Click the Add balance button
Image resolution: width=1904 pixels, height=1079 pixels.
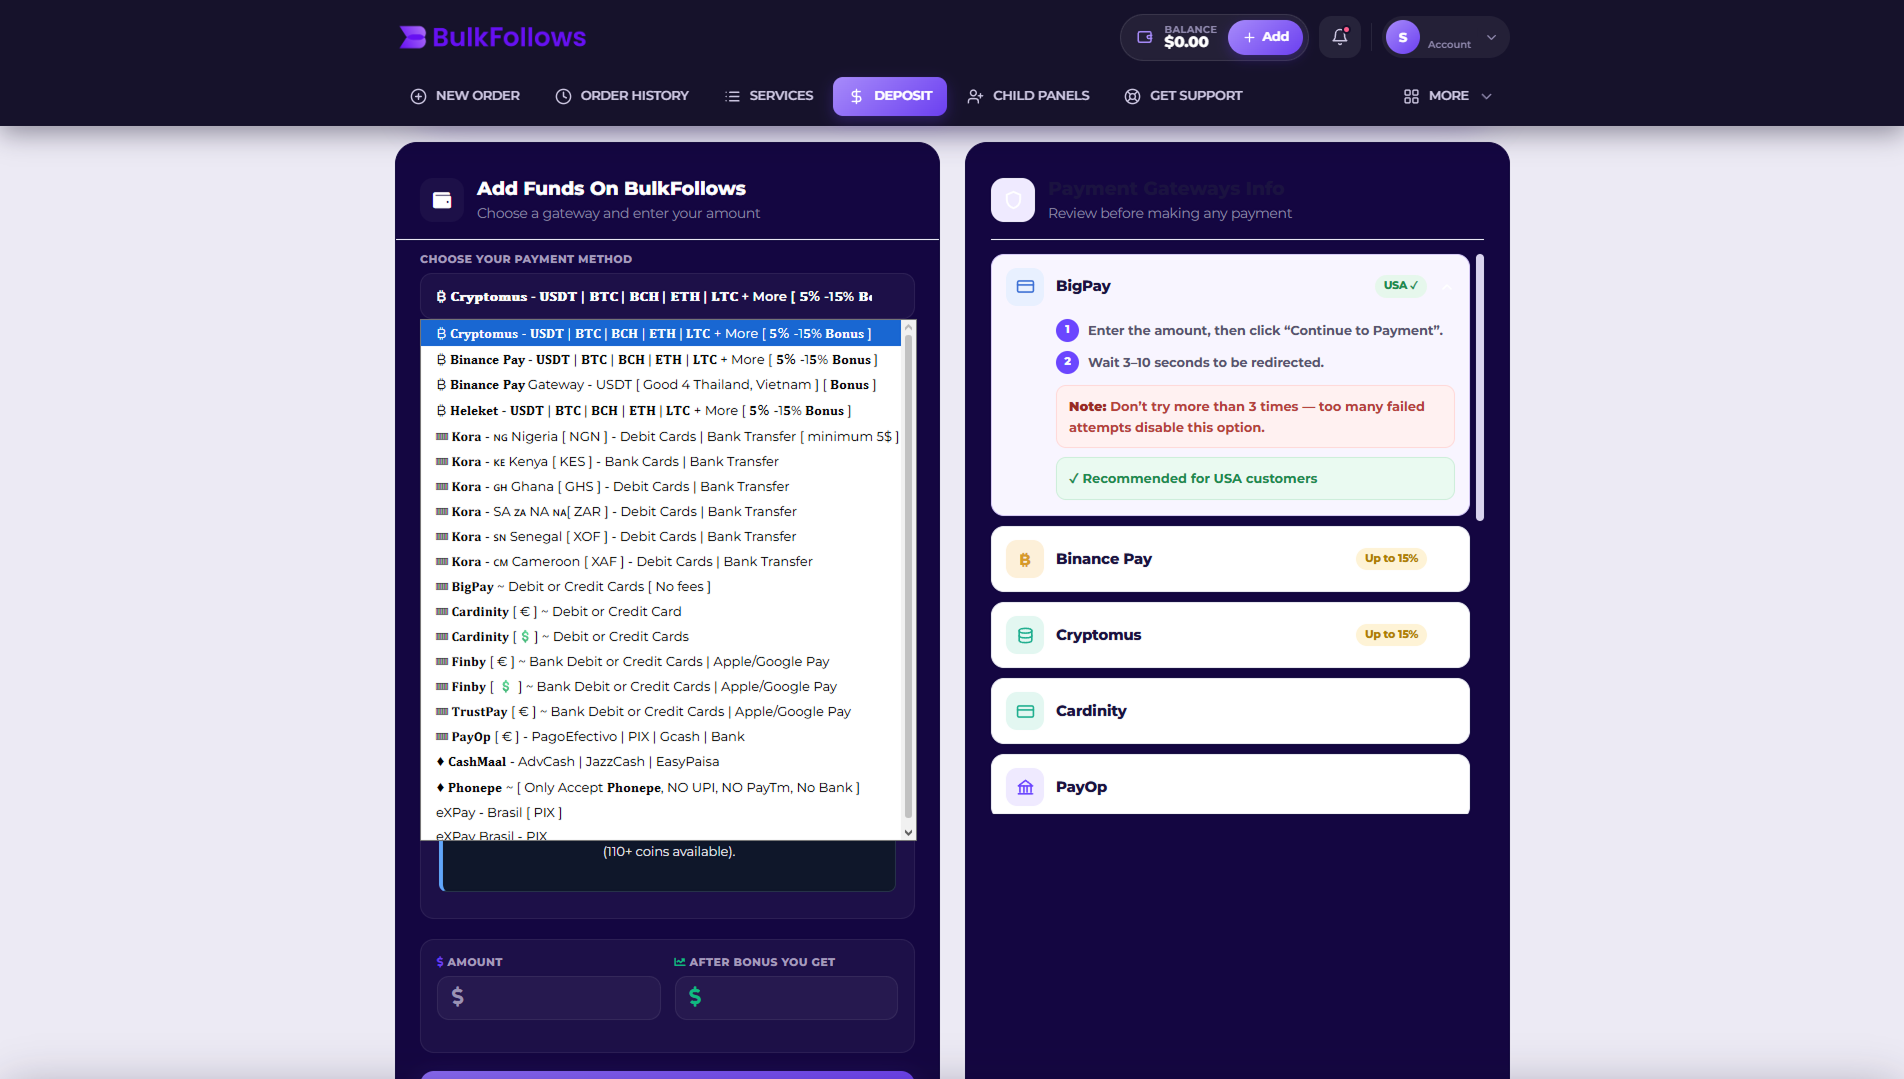[1265, 37]
